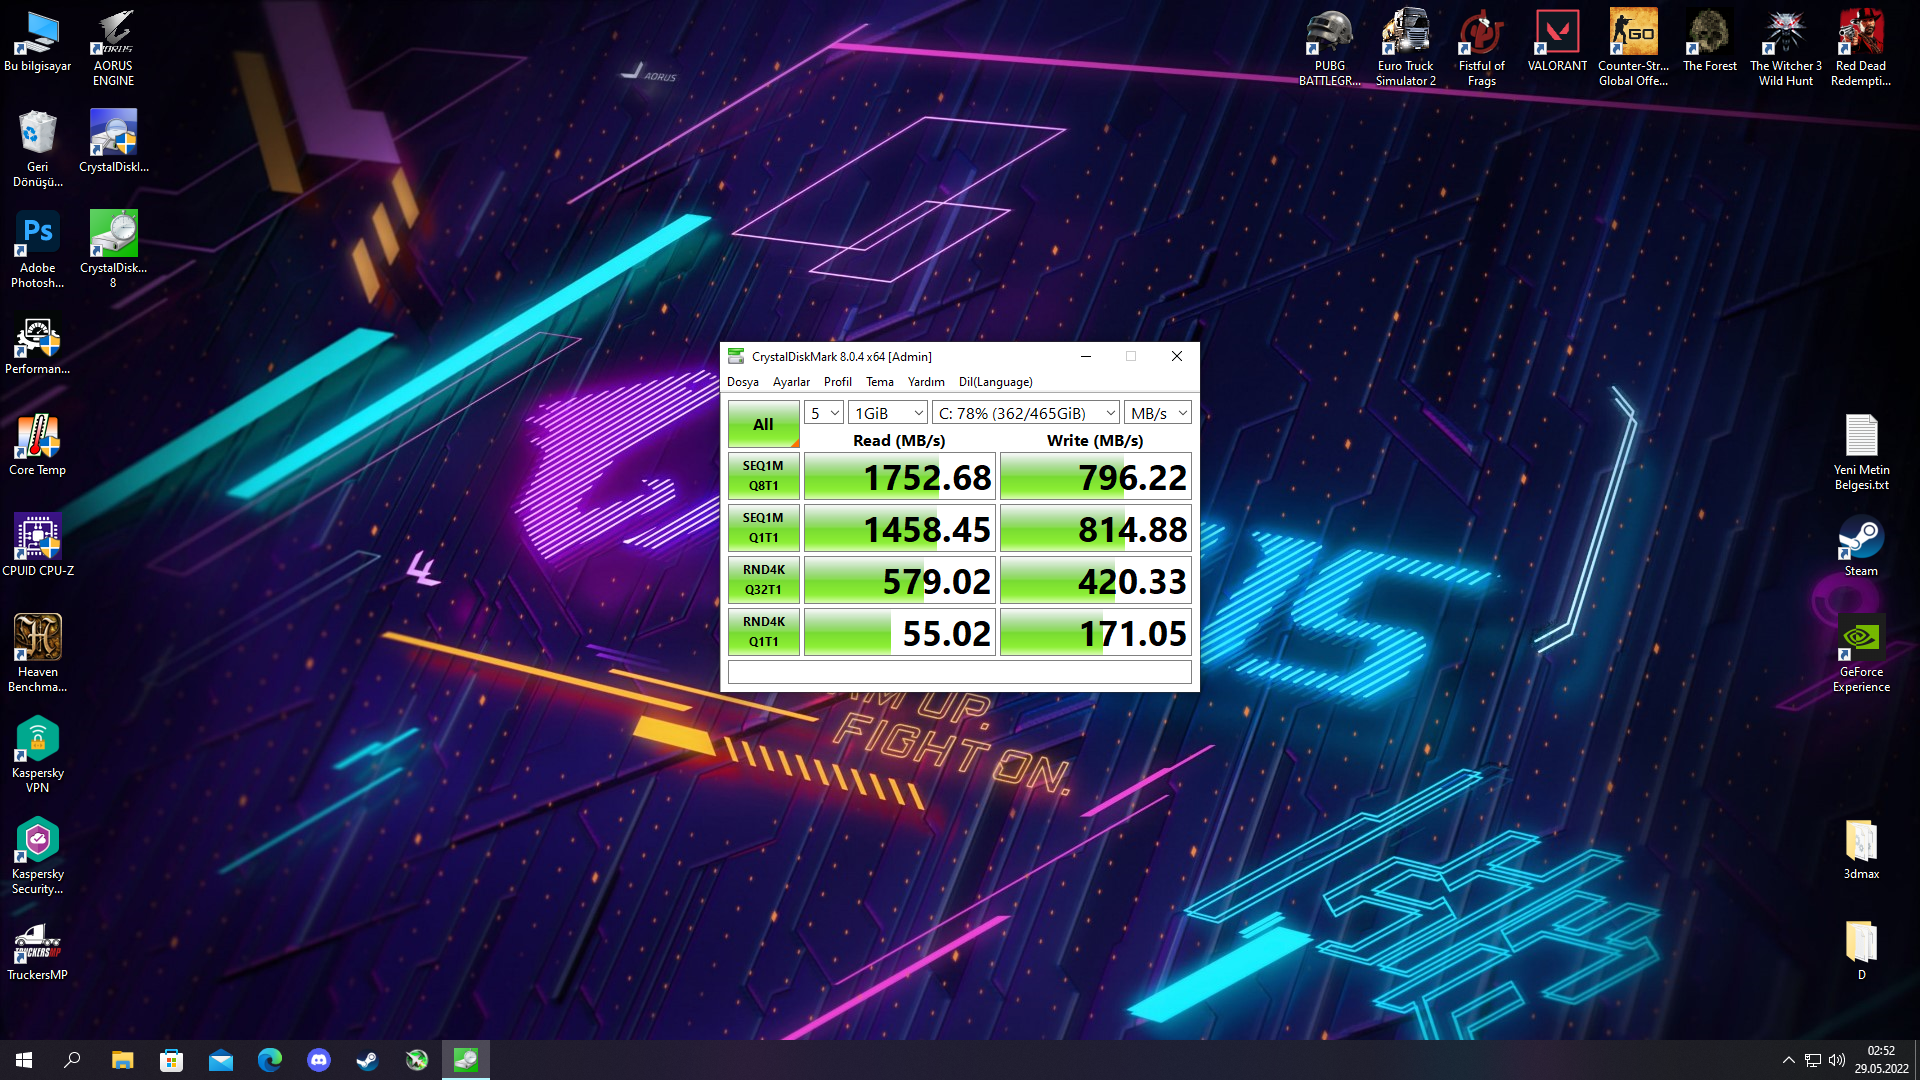Open the Dil(Language) menu

coord(995,382)
